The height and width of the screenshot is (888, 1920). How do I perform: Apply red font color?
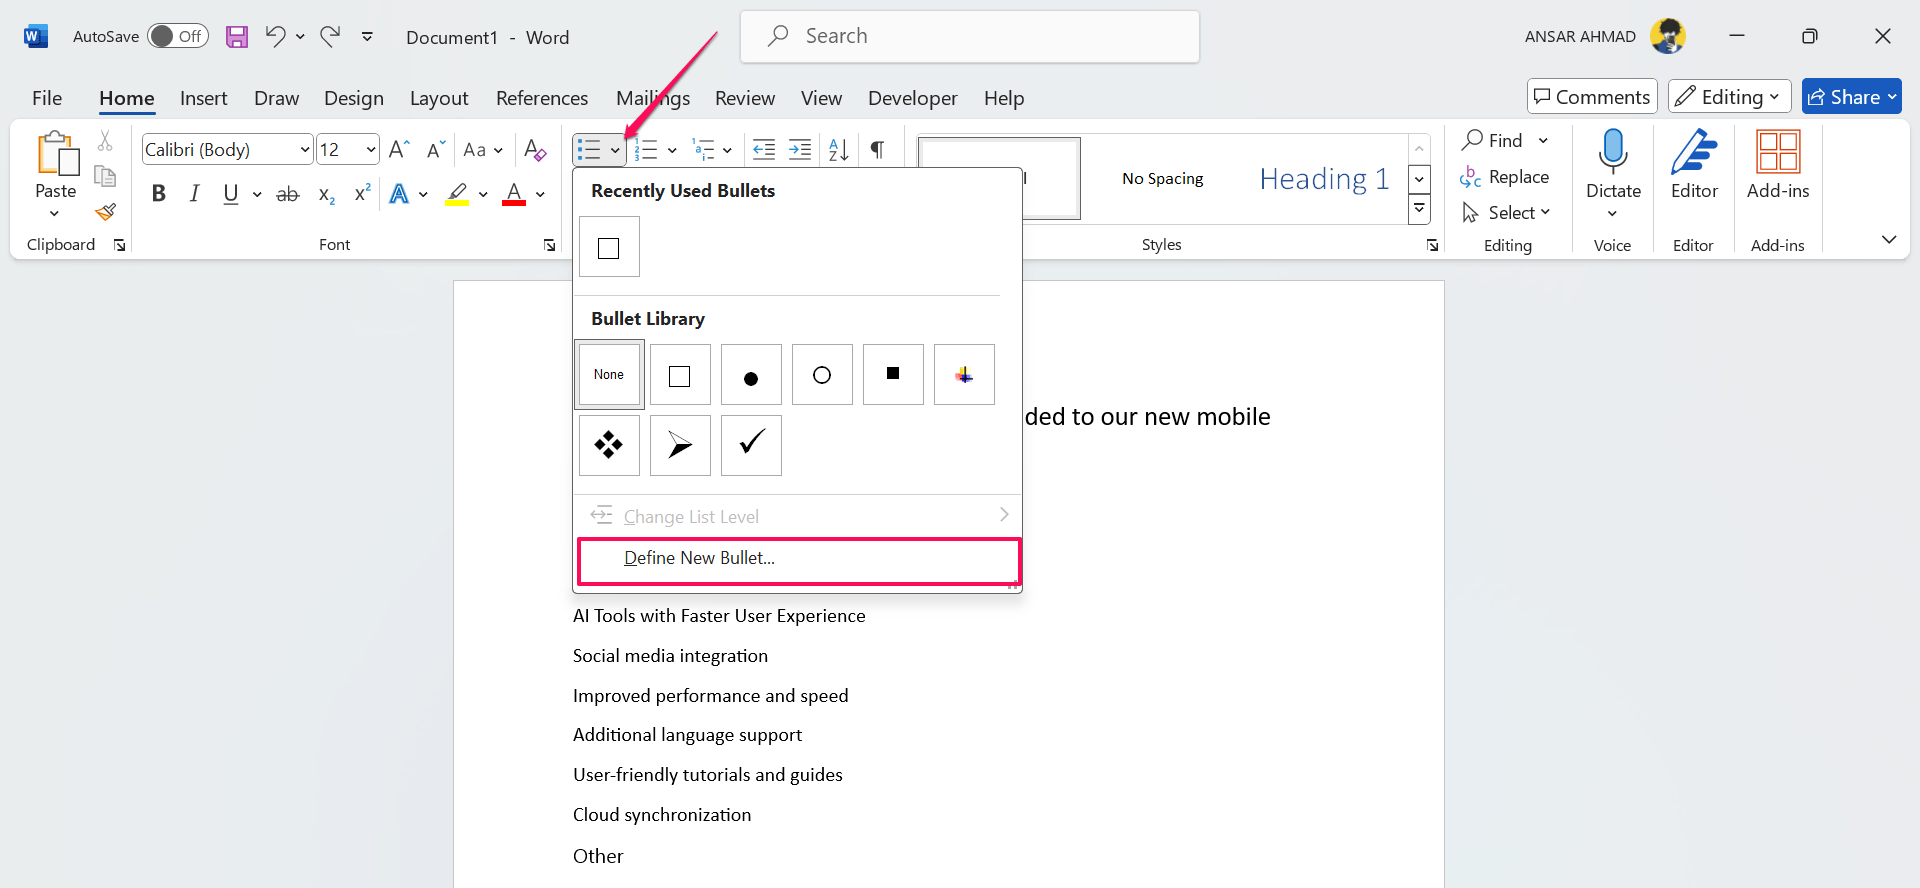[x=514, y=194]
